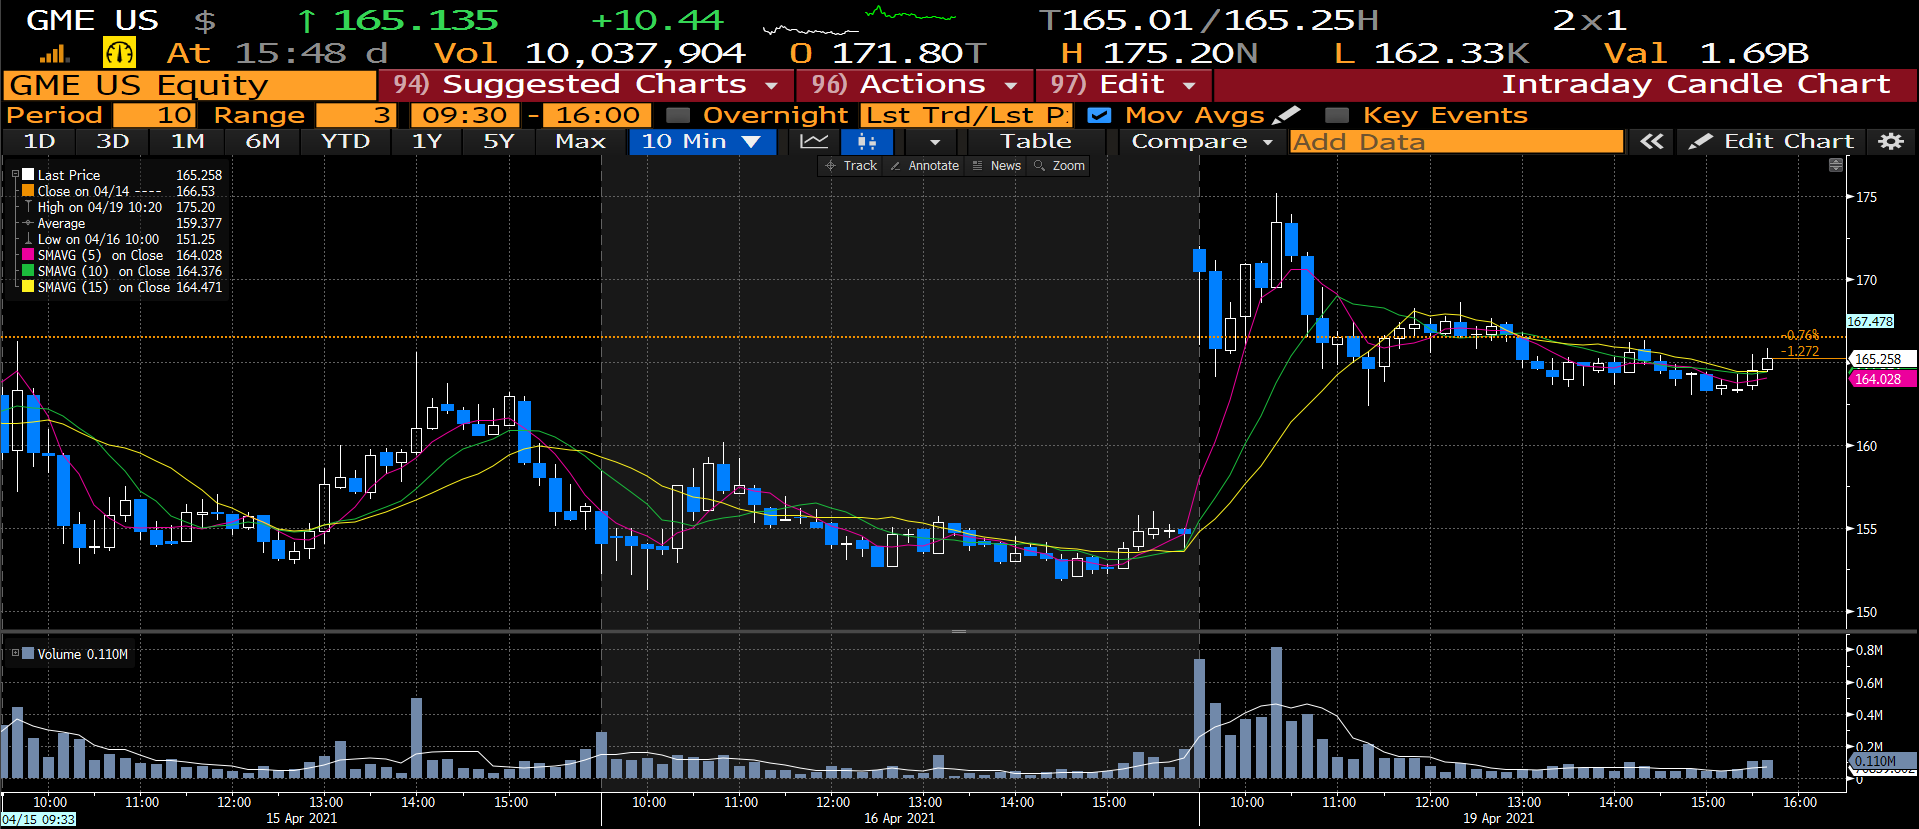Collapse panel with the double-left chevron icon

(1651, 142)
